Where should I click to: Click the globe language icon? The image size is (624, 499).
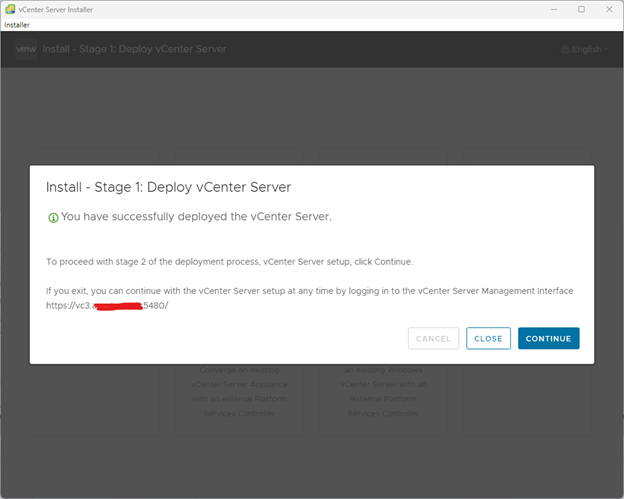(565, 50)
